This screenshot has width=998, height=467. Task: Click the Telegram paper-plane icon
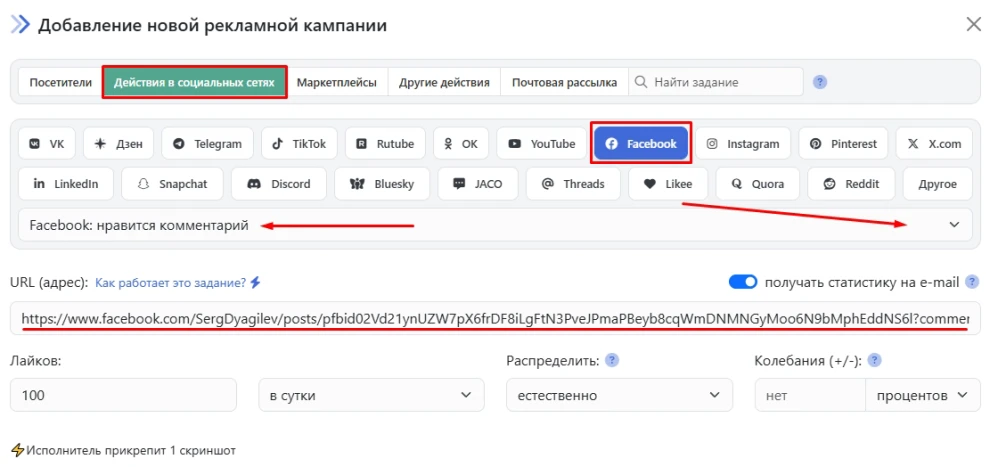[x=179, y=144]
